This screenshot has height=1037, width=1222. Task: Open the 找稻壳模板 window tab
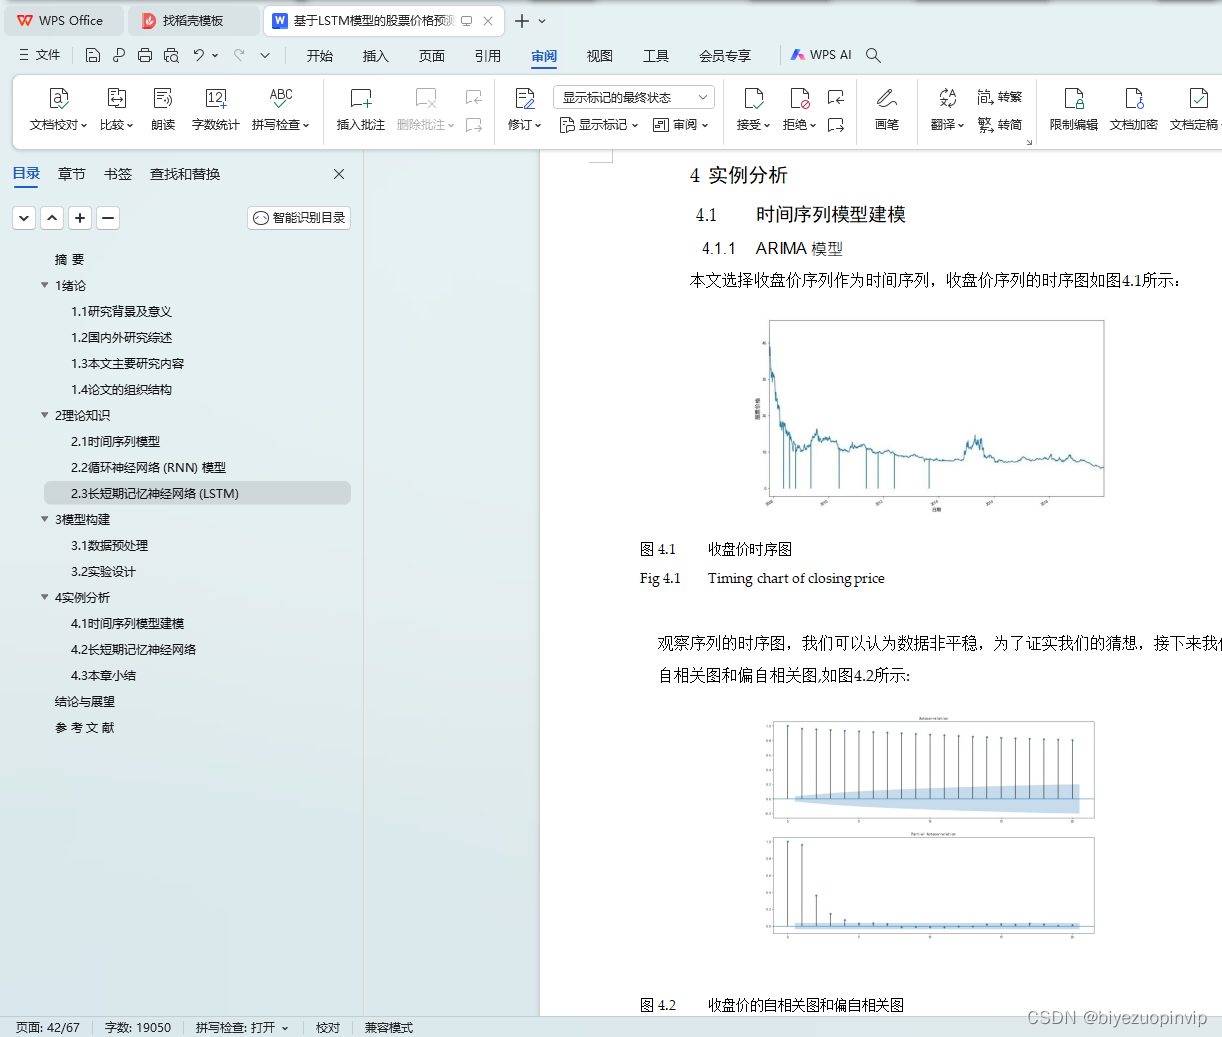coord(194,21)
